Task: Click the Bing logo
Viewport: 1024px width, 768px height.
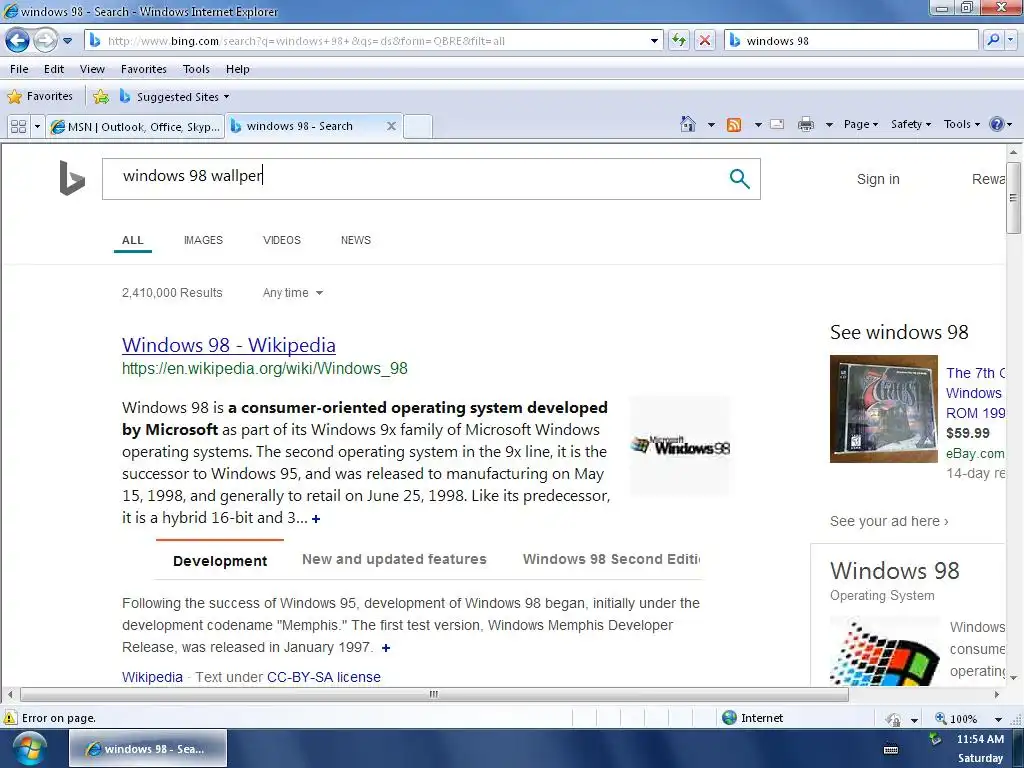Action: pos(72,178)
